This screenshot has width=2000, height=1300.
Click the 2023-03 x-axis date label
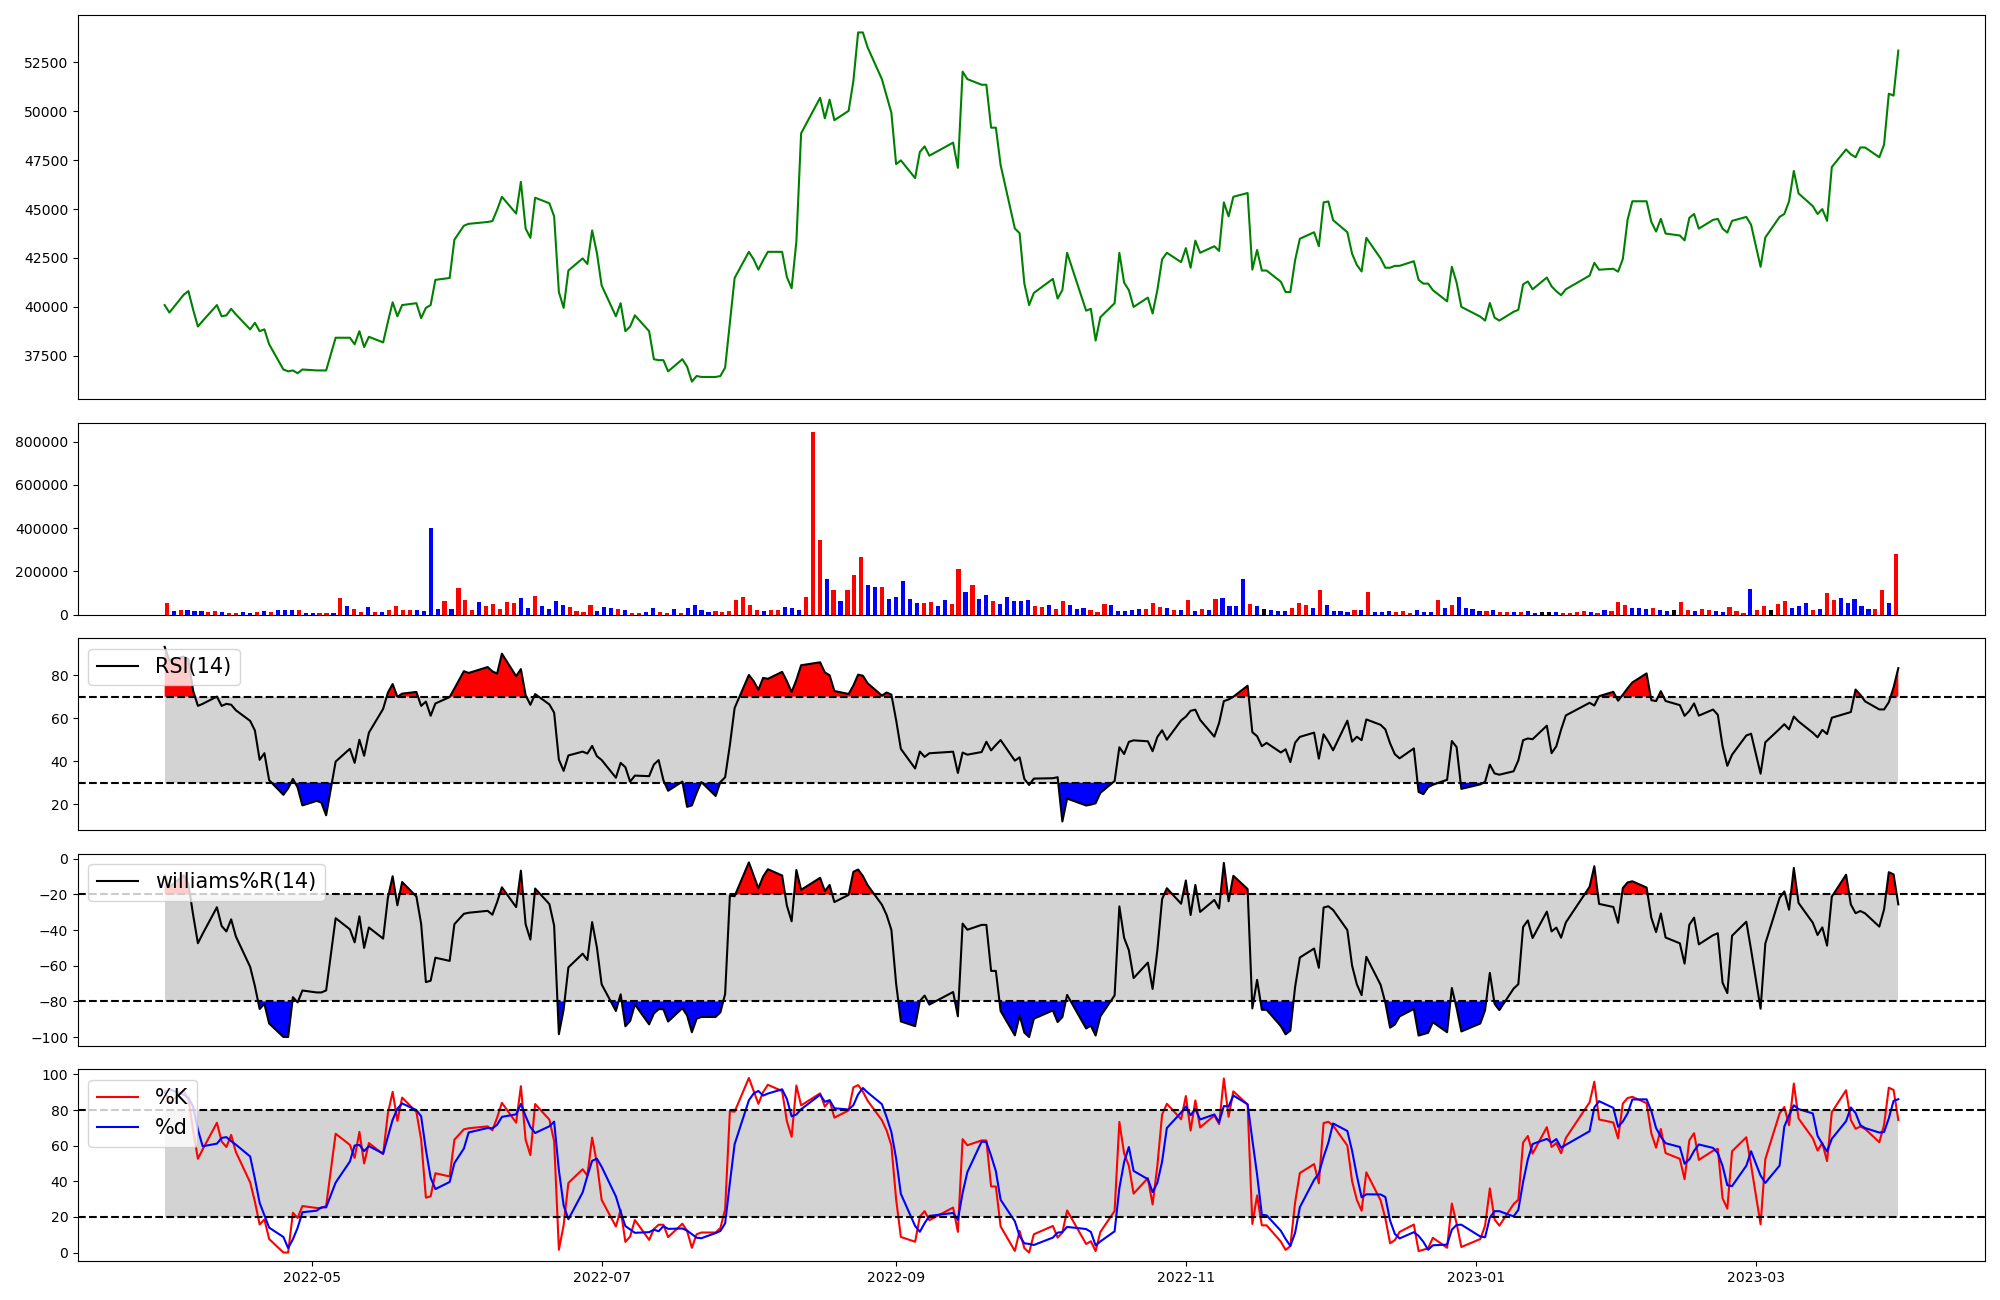tap(1755, 1277)
